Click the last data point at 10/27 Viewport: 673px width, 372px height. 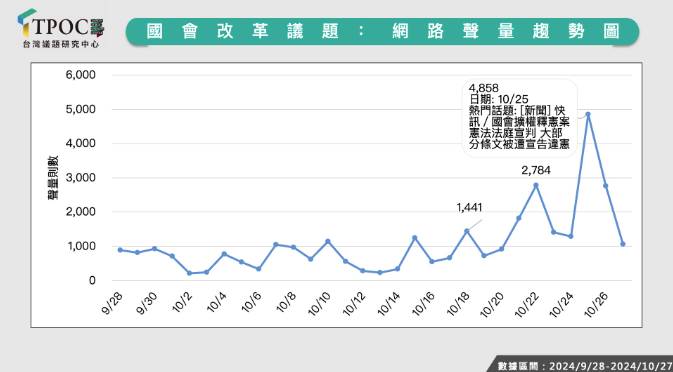[623, 244]
